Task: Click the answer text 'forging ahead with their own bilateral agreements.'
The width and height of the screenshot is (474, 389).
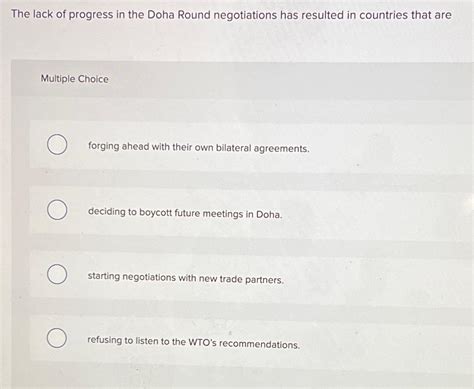Action: tap(199, 147)
